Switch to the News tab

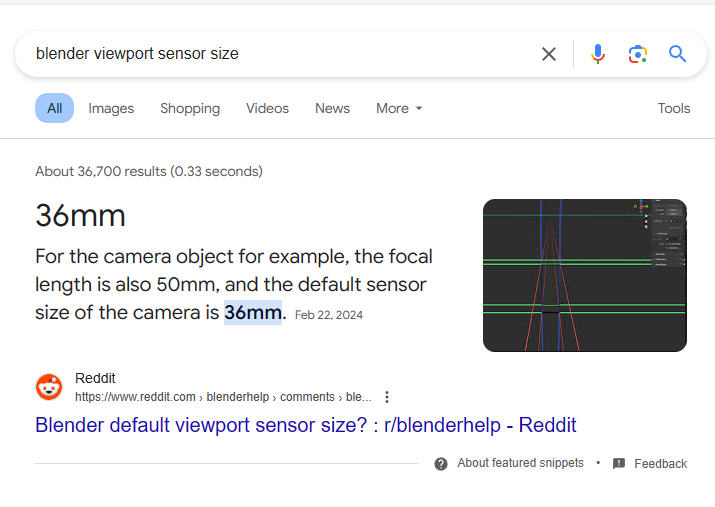point(332,108)
